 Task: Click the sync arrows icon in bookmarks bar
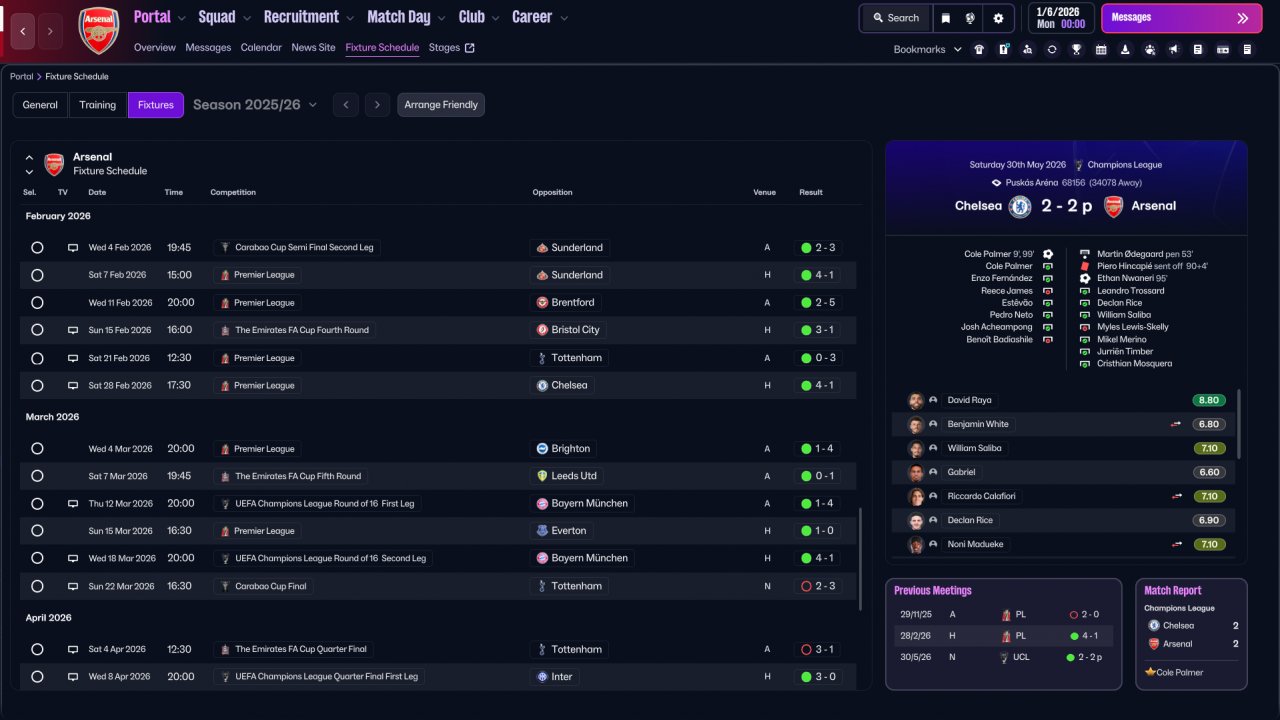[1052, 49]
